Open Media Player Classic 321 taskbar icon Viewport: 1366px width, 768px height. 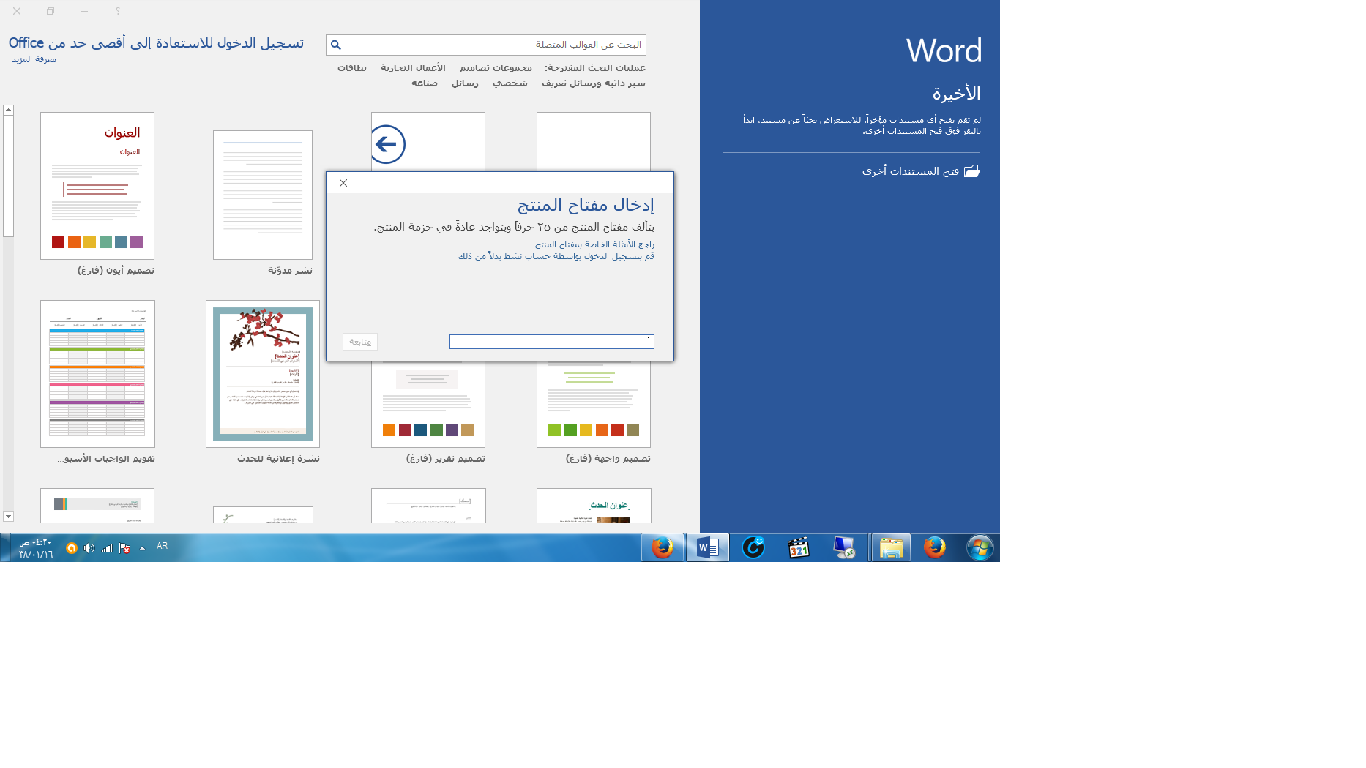[799, 548]
